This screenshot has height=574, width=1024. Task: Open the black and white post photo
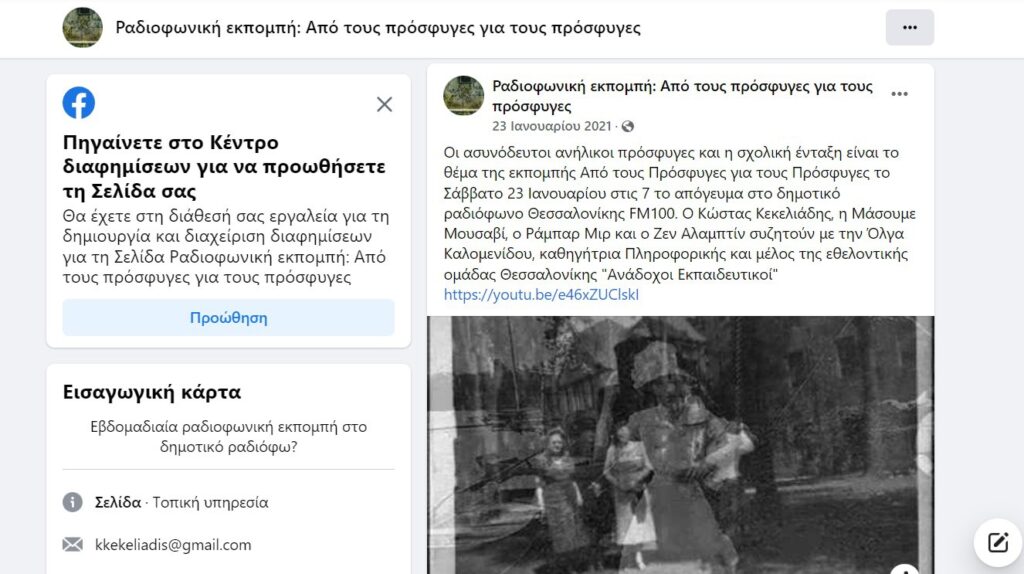680,445
